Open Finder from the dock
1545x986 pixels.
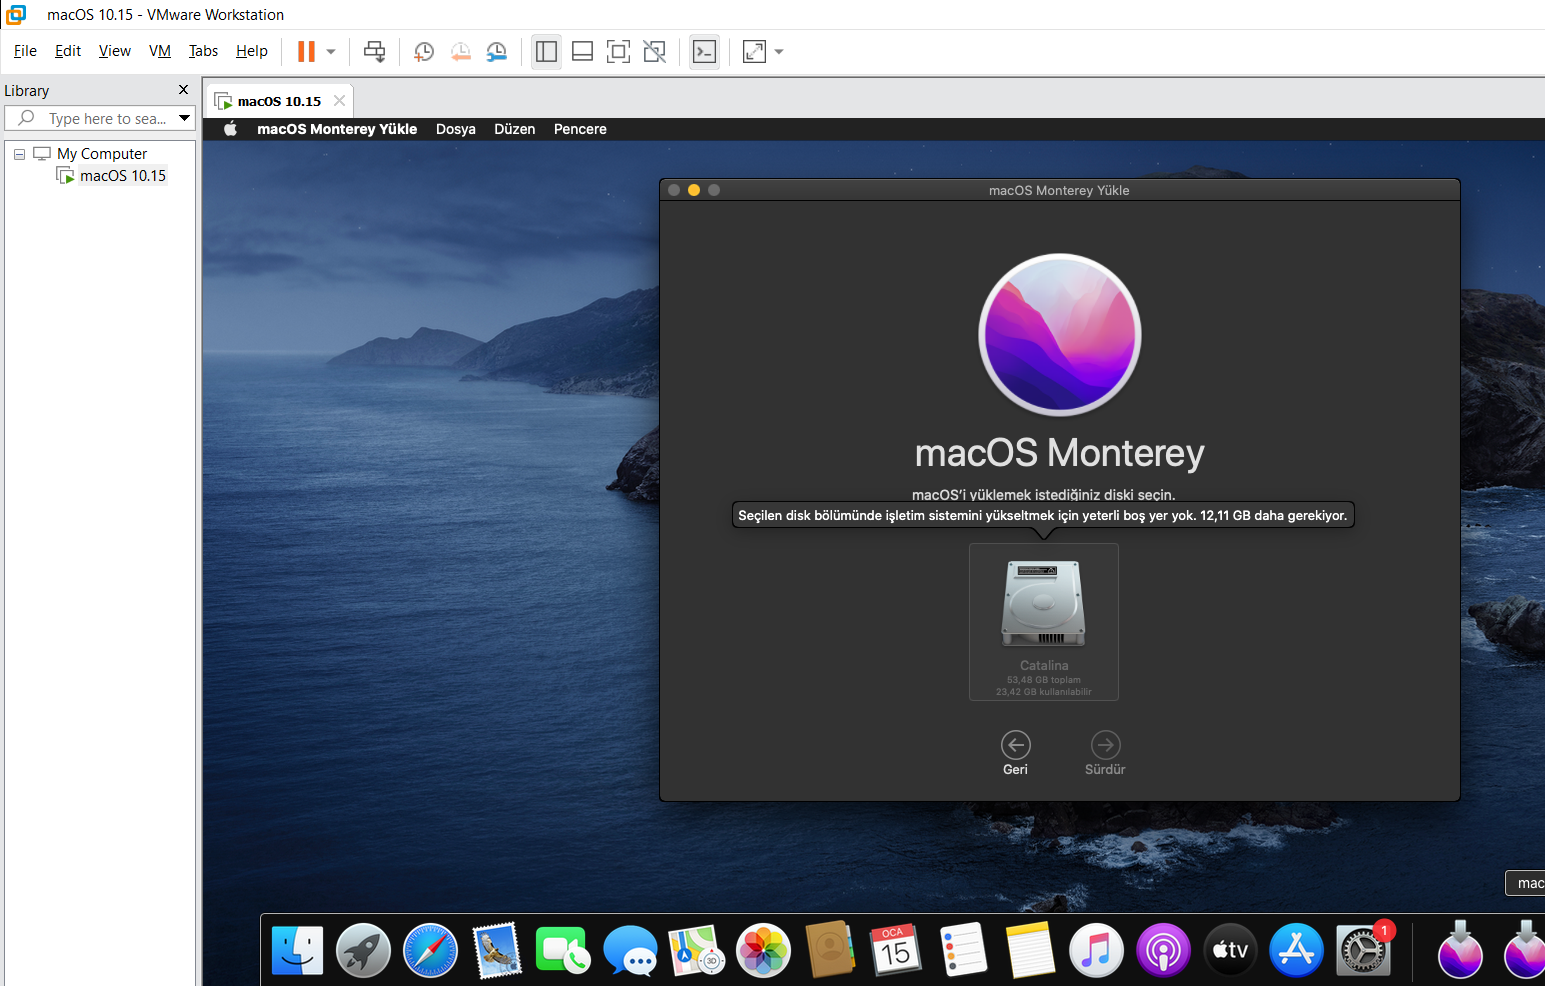[298, 950]
